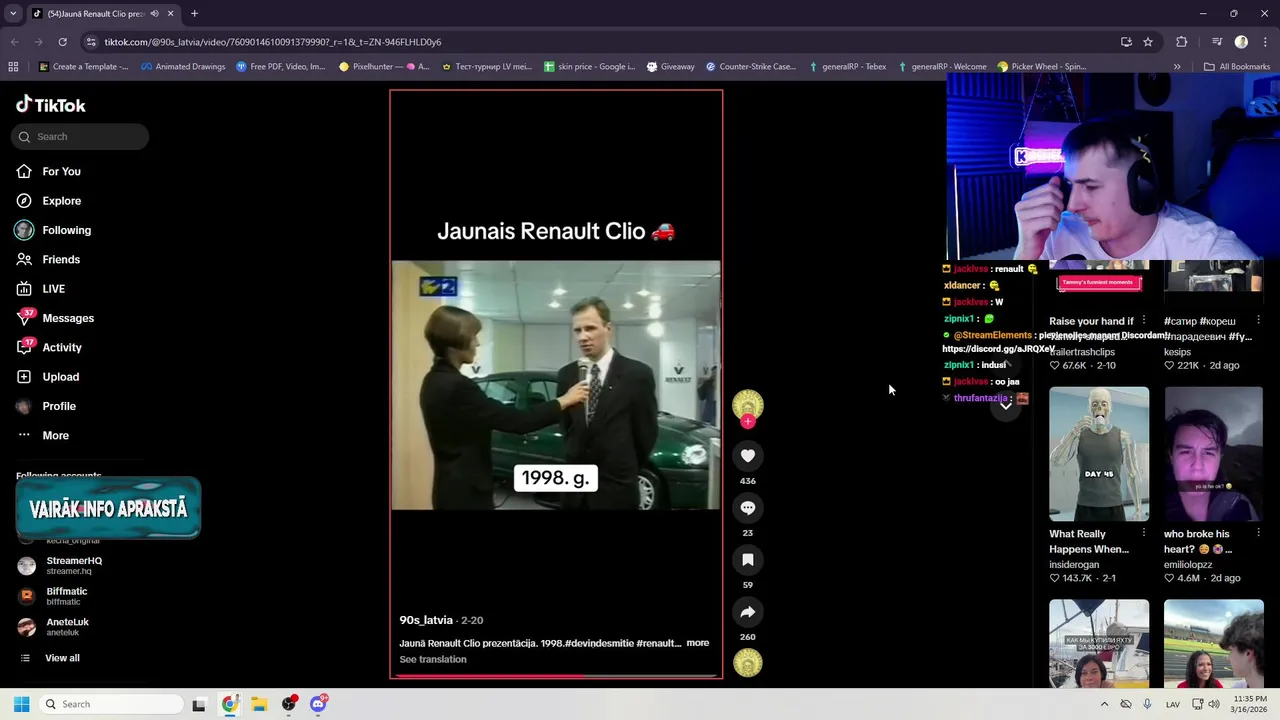Open Chrome three-dot menu

1265,42
